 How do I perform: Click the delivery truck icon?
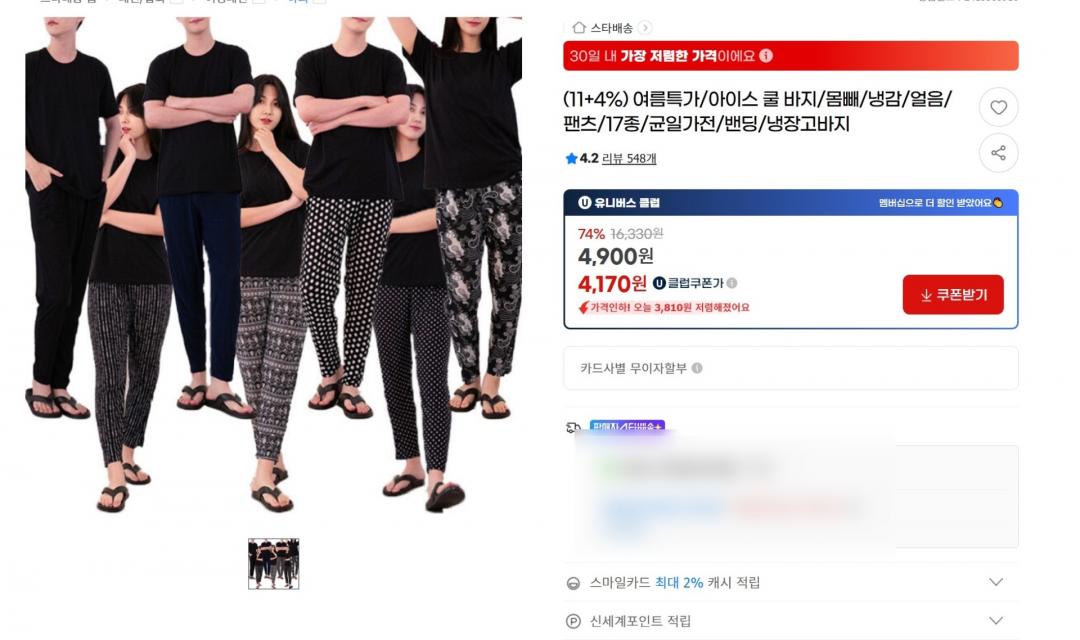click(573, 427)
